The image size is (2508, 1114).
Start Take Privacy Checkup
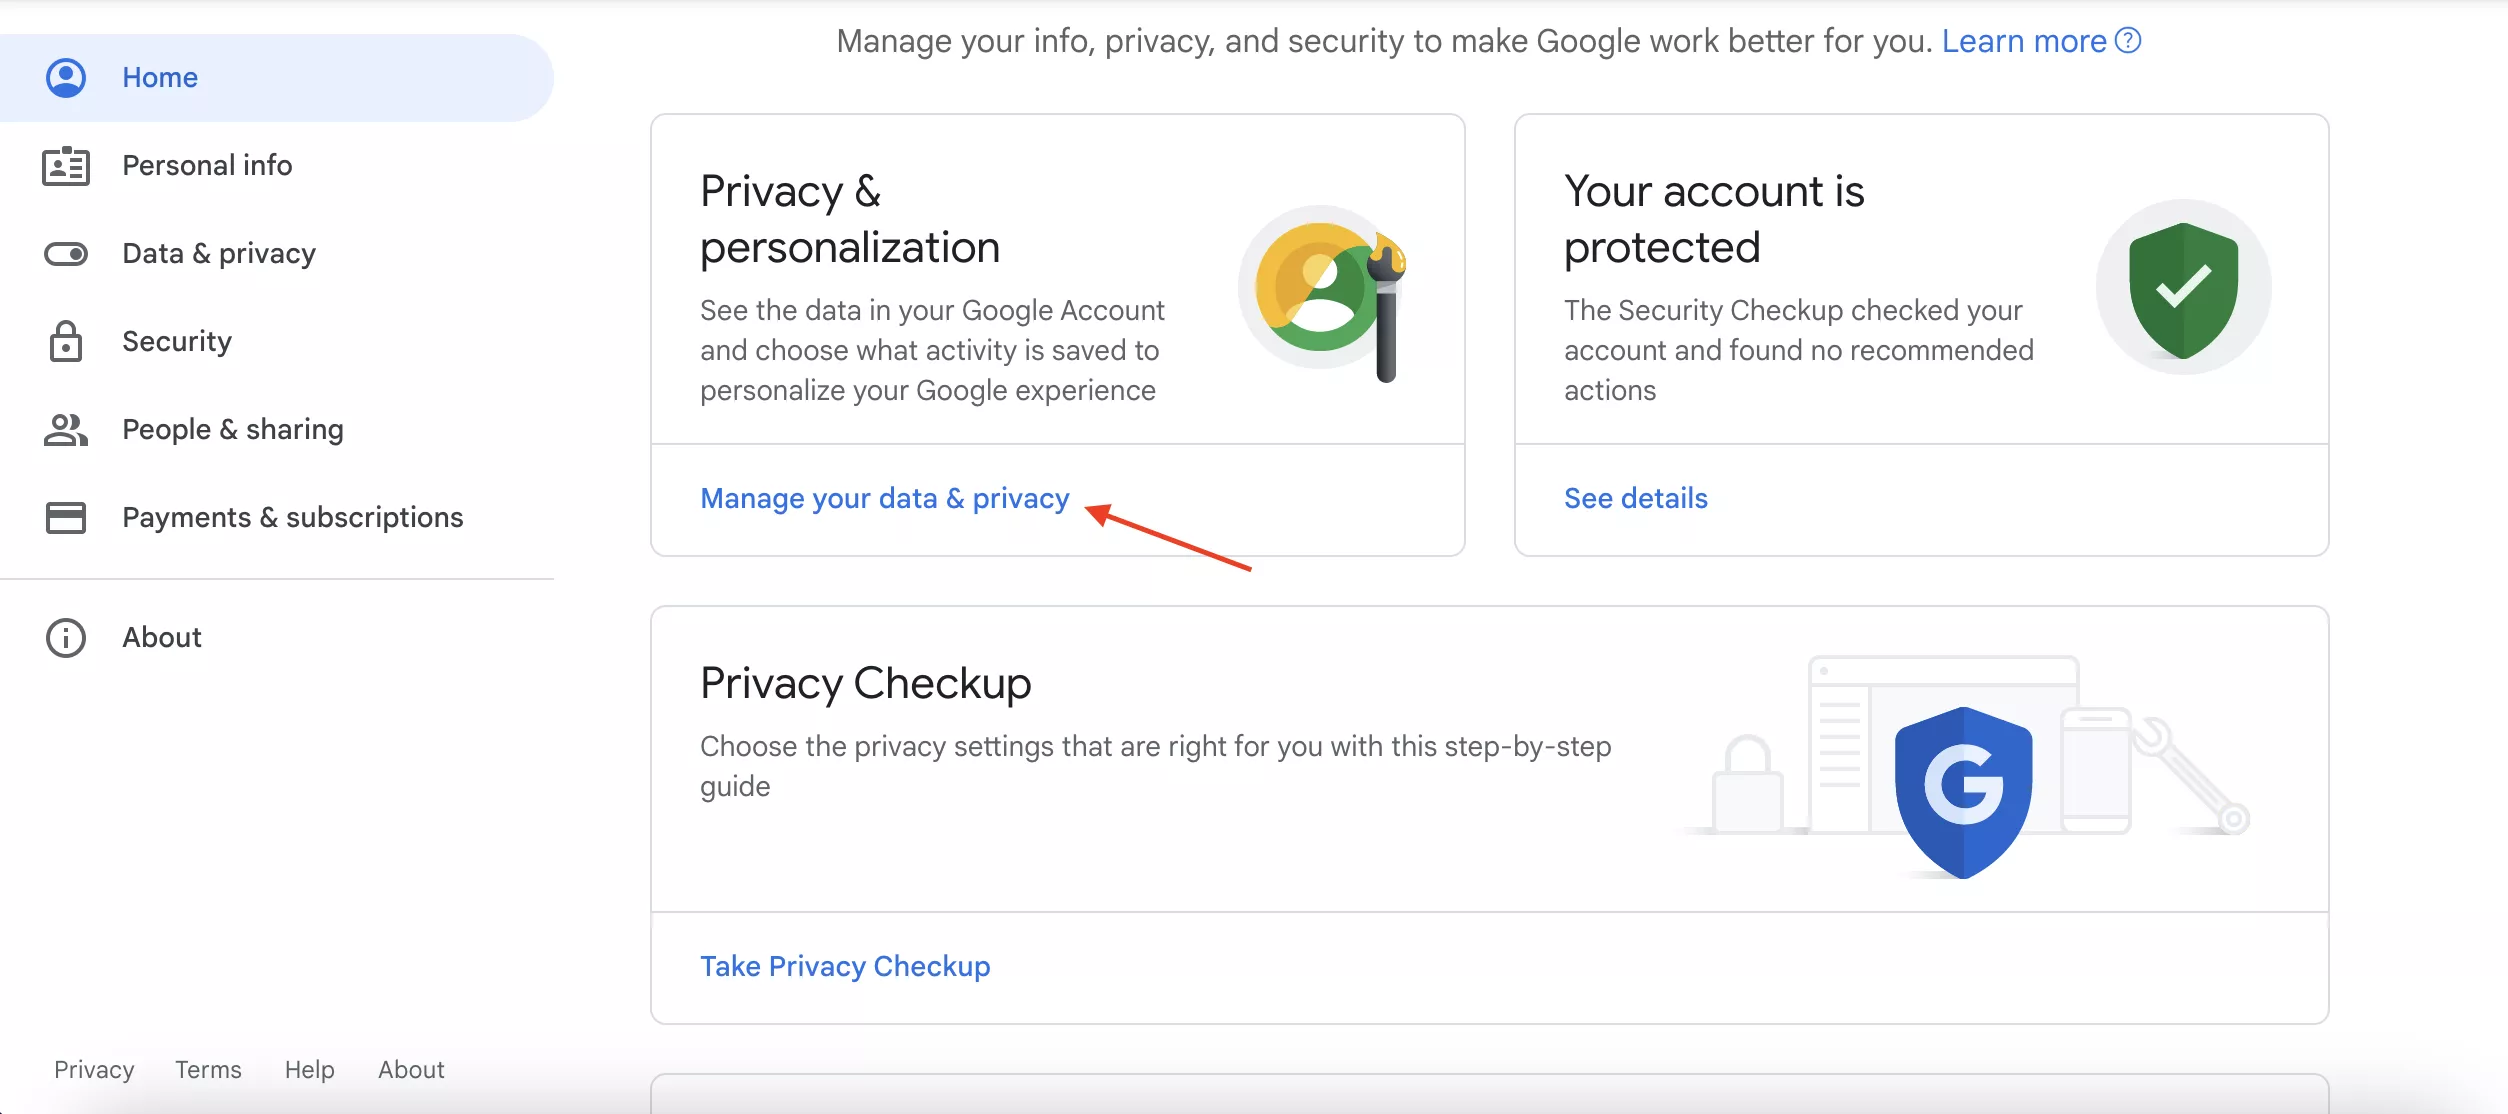tap(845, 966)
